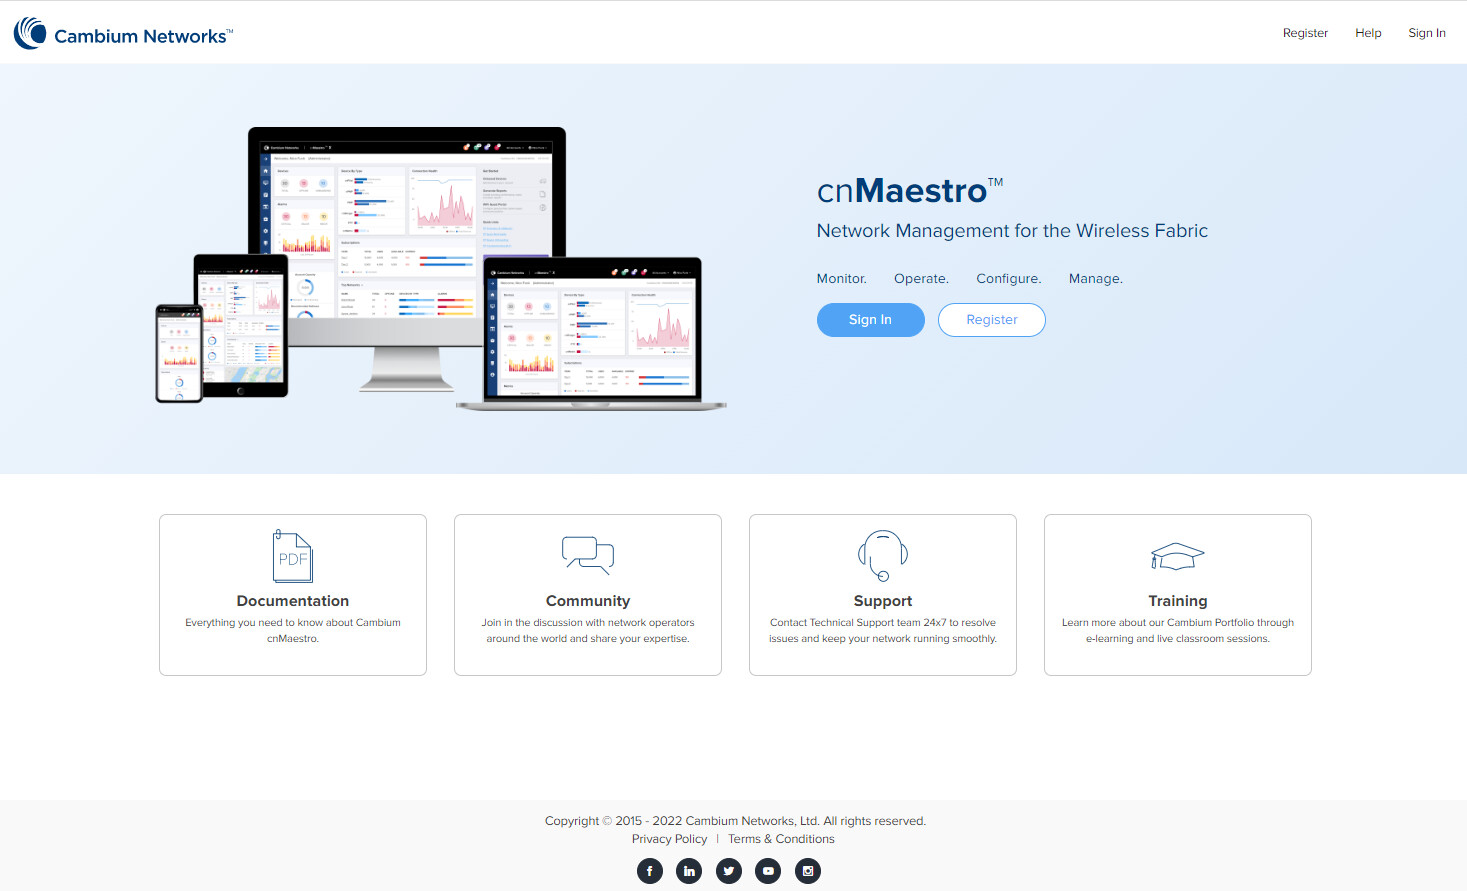Click the 'Configure.' text
Viewport: 1467px width, 891px height.
[1009, 279]
